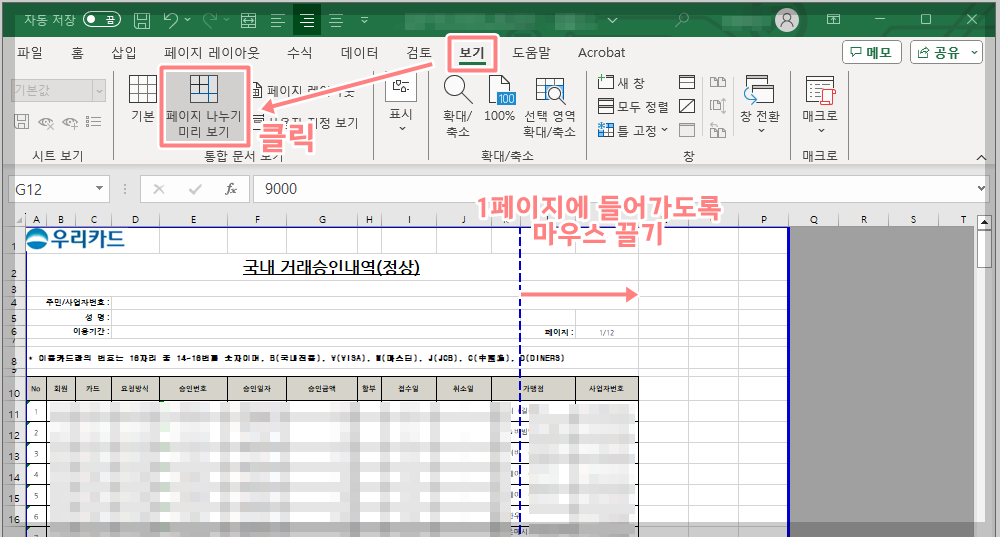Open customize quick access toolbar dropdown
The width and height of the screenshot is (1000, 537).
point(364,20)
